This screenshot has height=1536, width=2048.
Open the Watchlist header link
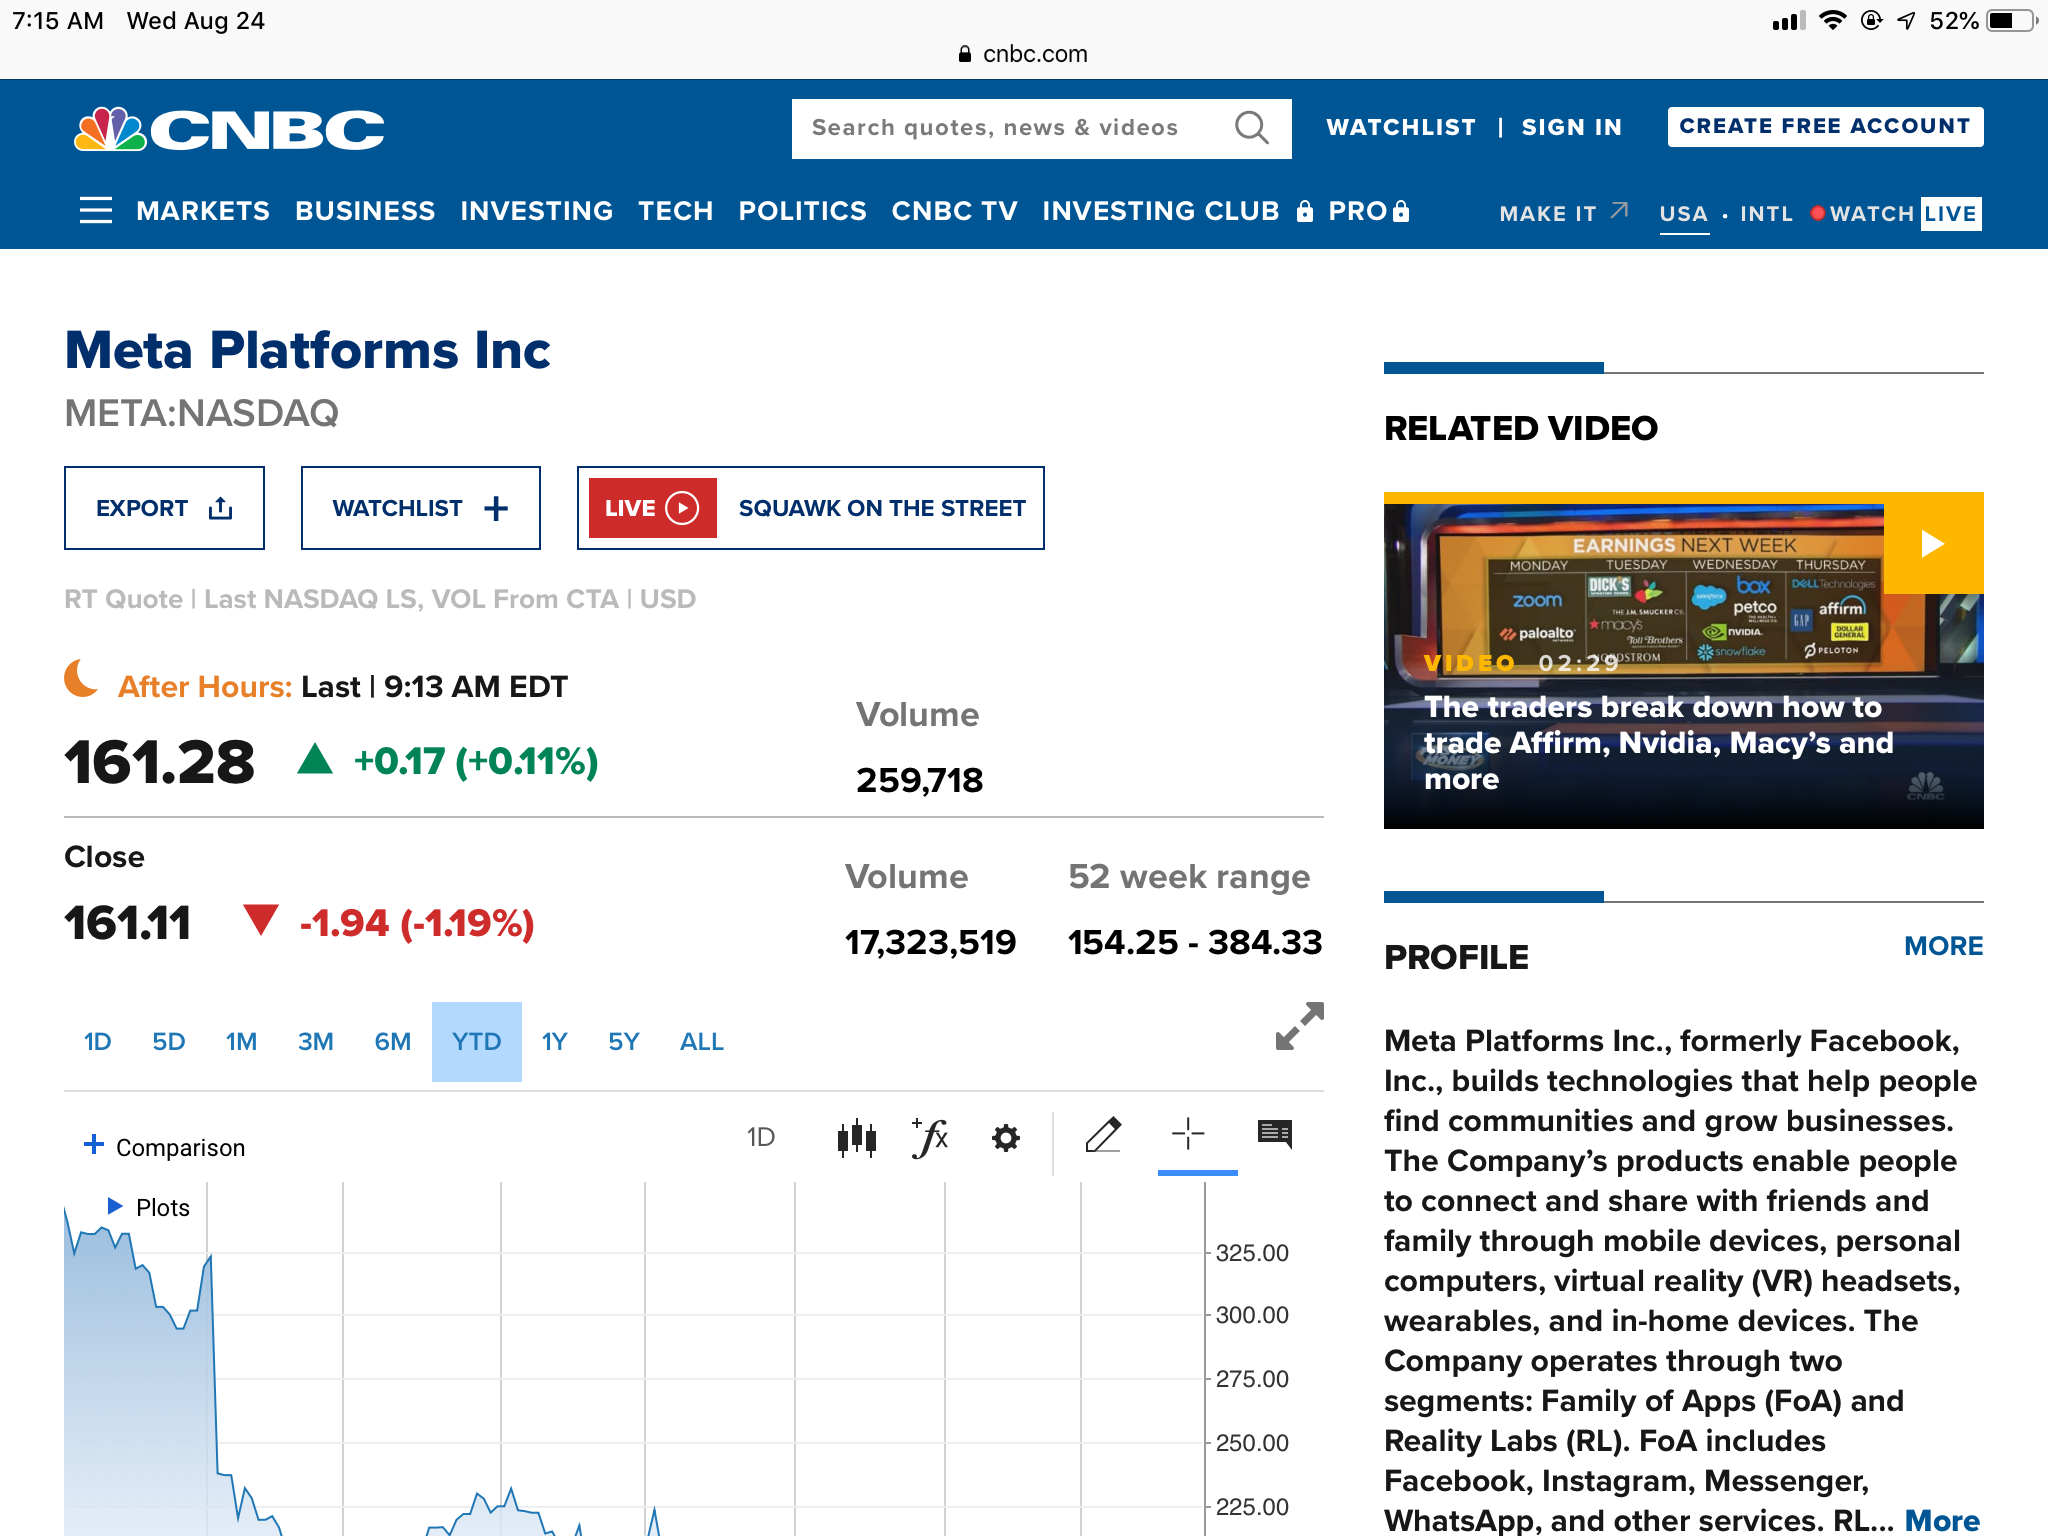click(1401, 127)
